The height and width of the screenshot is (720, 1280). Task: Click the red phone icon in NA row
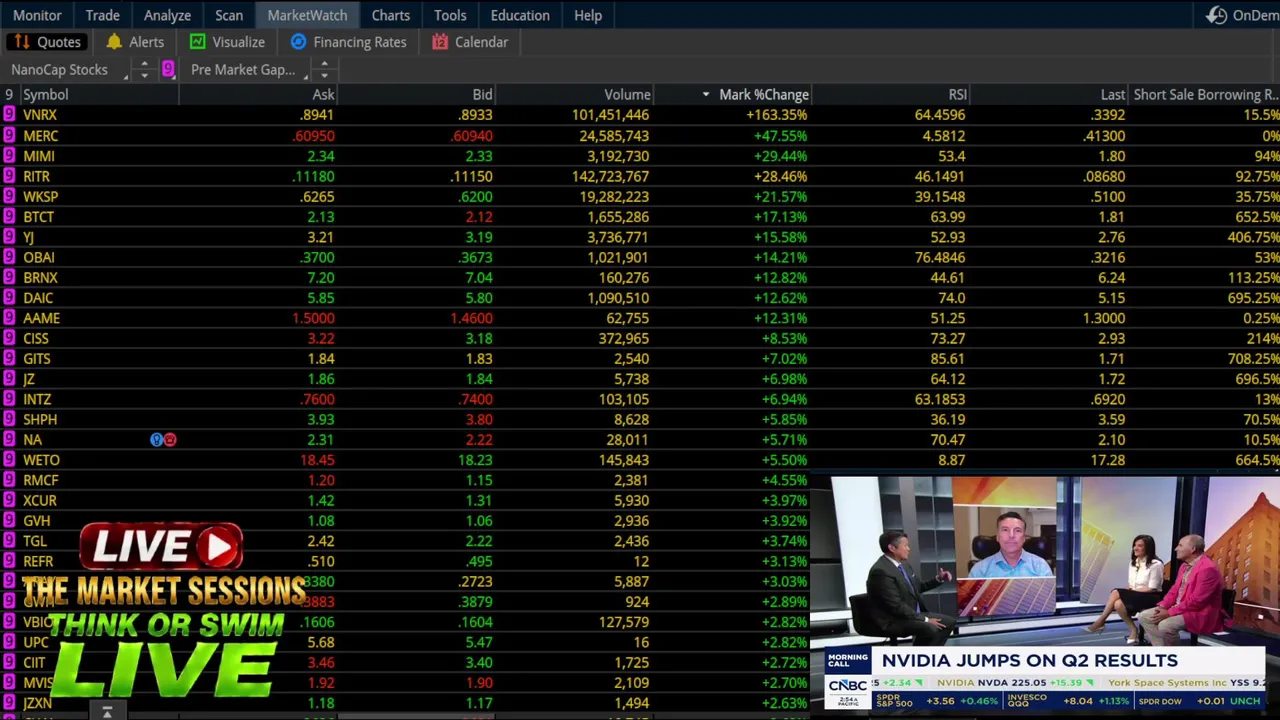170,440
